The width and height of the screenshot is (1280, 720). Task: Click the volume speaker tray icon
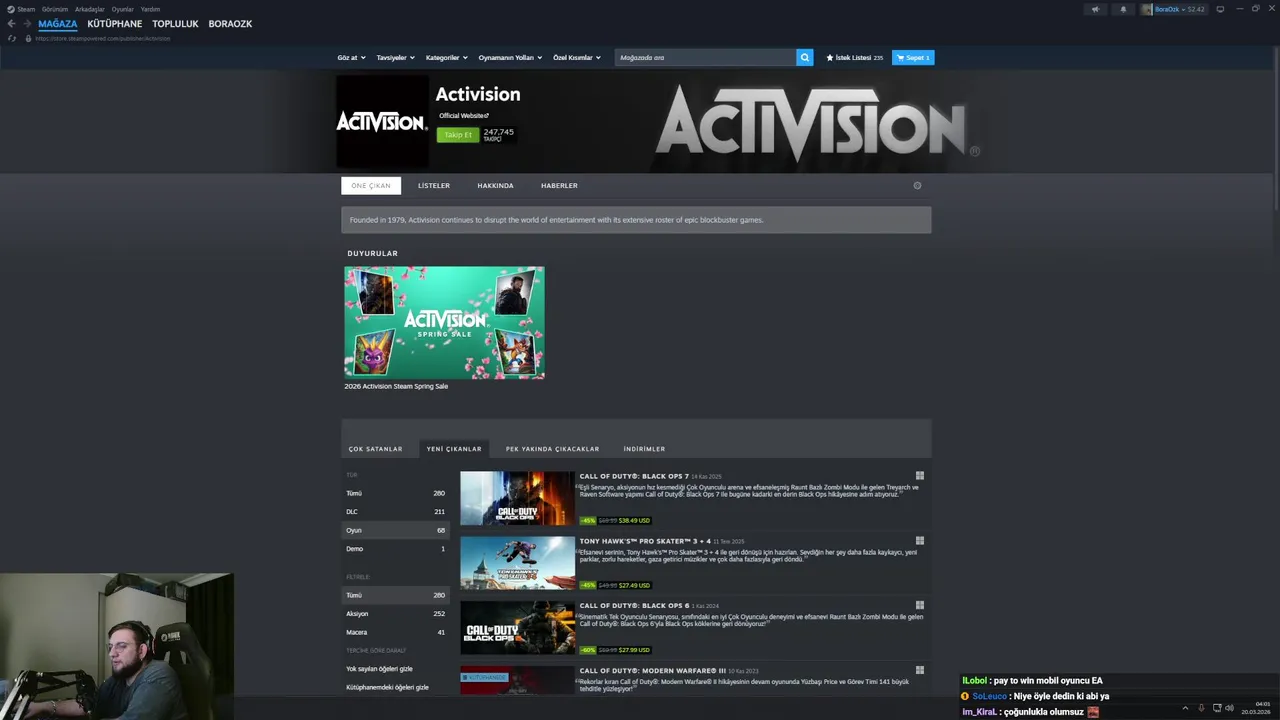click(x=1230, y=708)
